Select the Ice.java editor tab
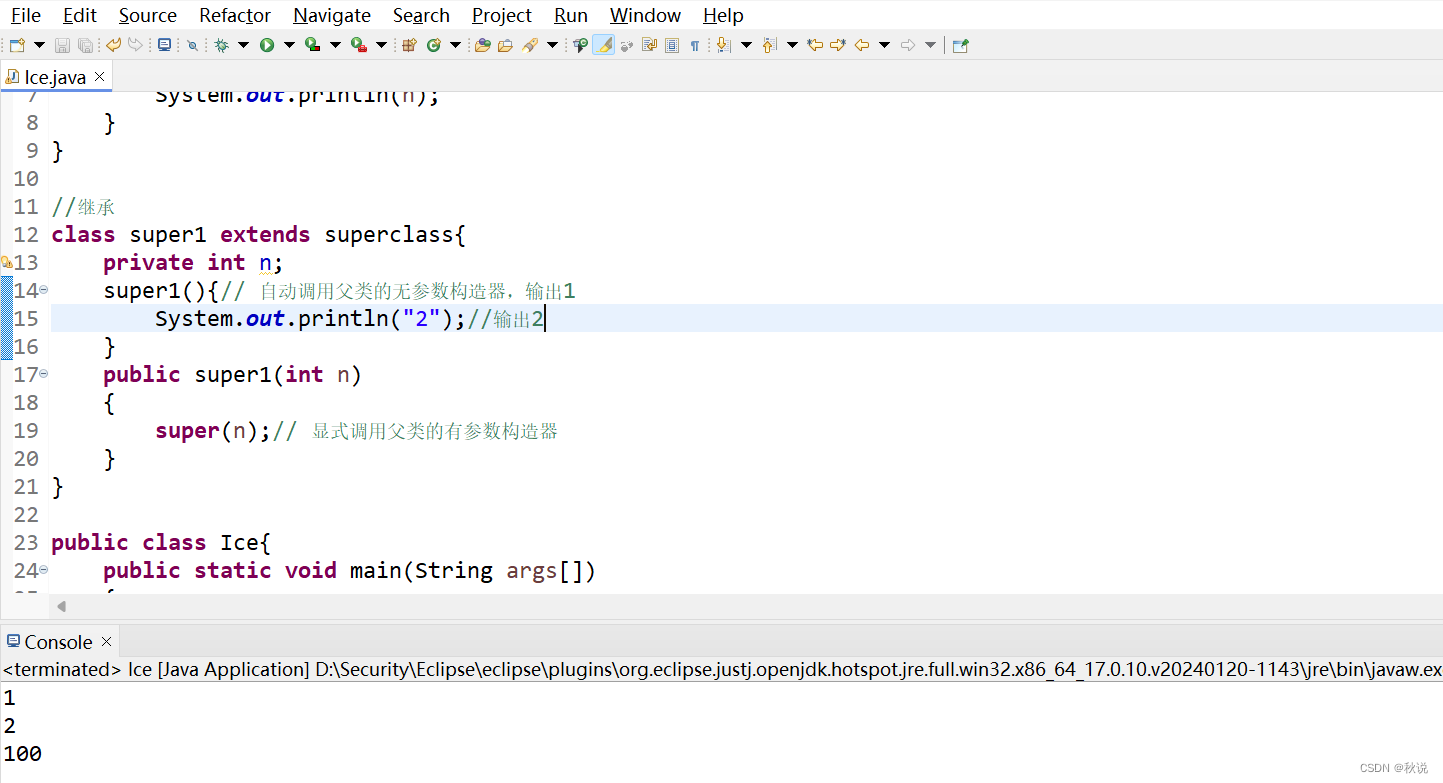Viewport: 1443px width, 783px height. coord(55,77)
